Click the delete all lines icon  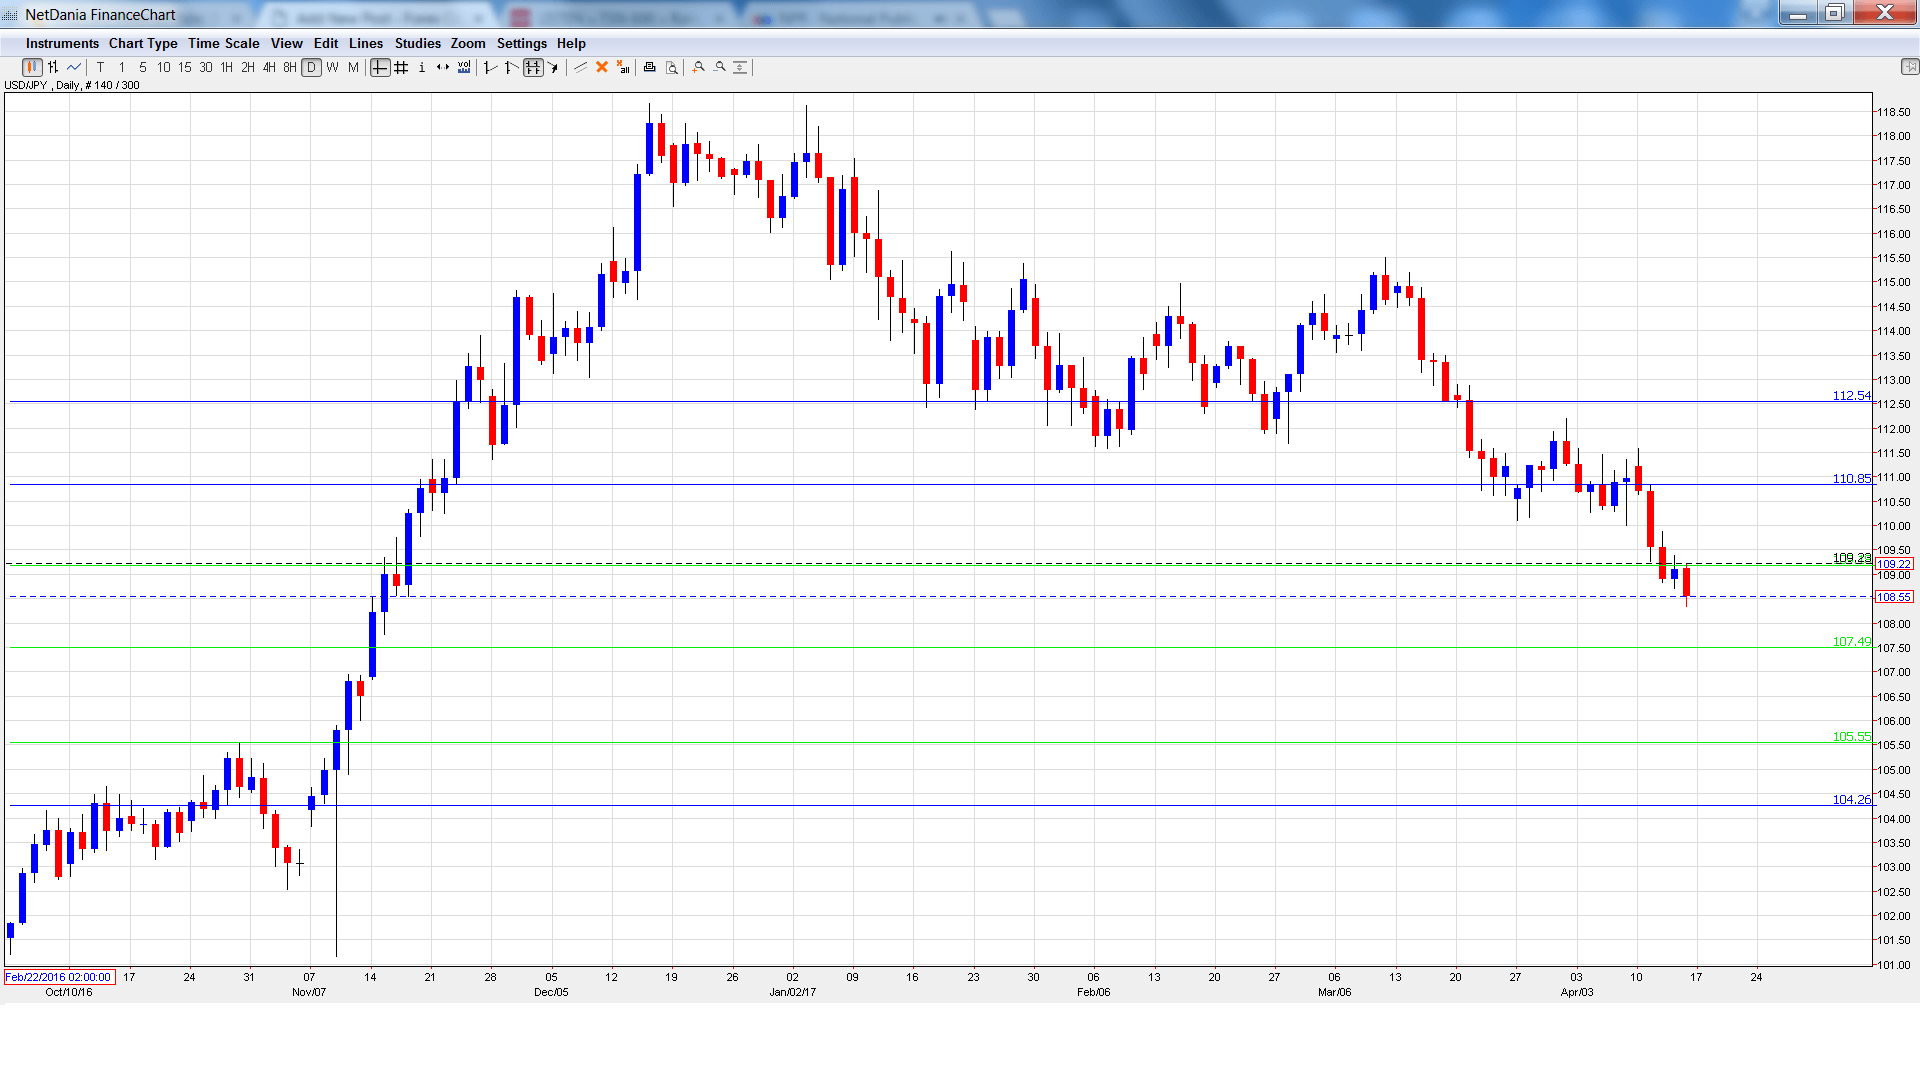pos(623,67)
